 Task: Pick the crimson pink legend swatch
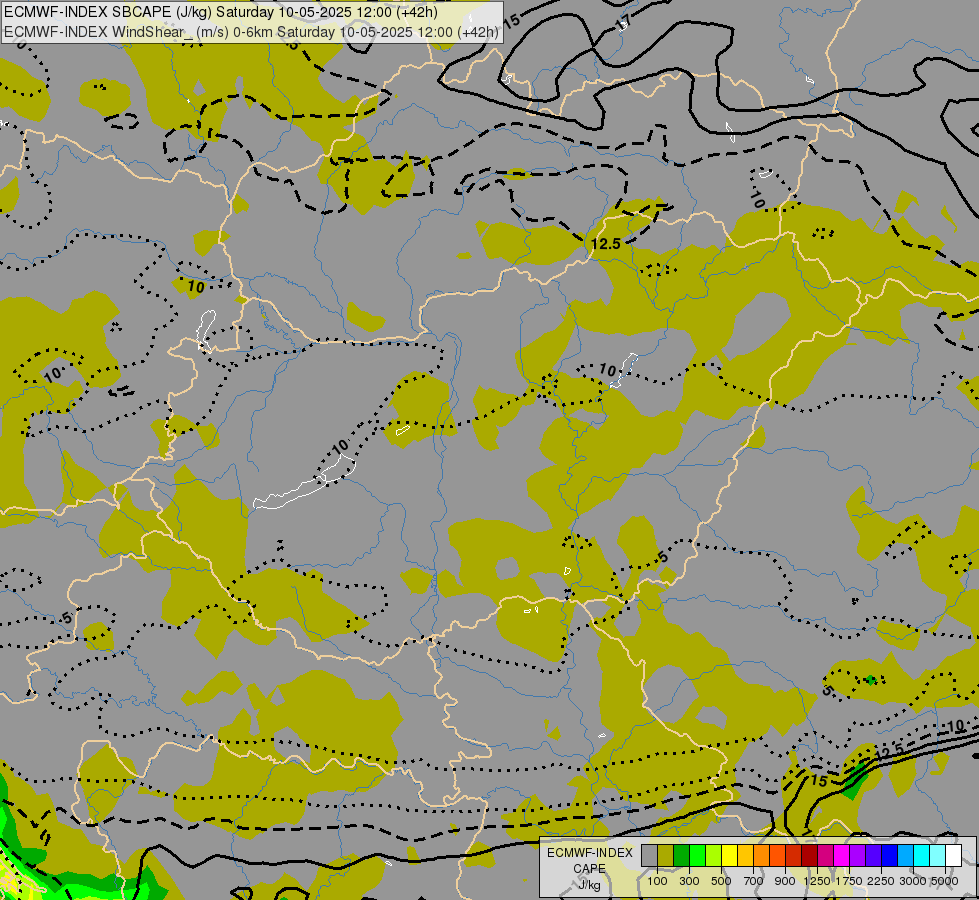click(825, 855)
